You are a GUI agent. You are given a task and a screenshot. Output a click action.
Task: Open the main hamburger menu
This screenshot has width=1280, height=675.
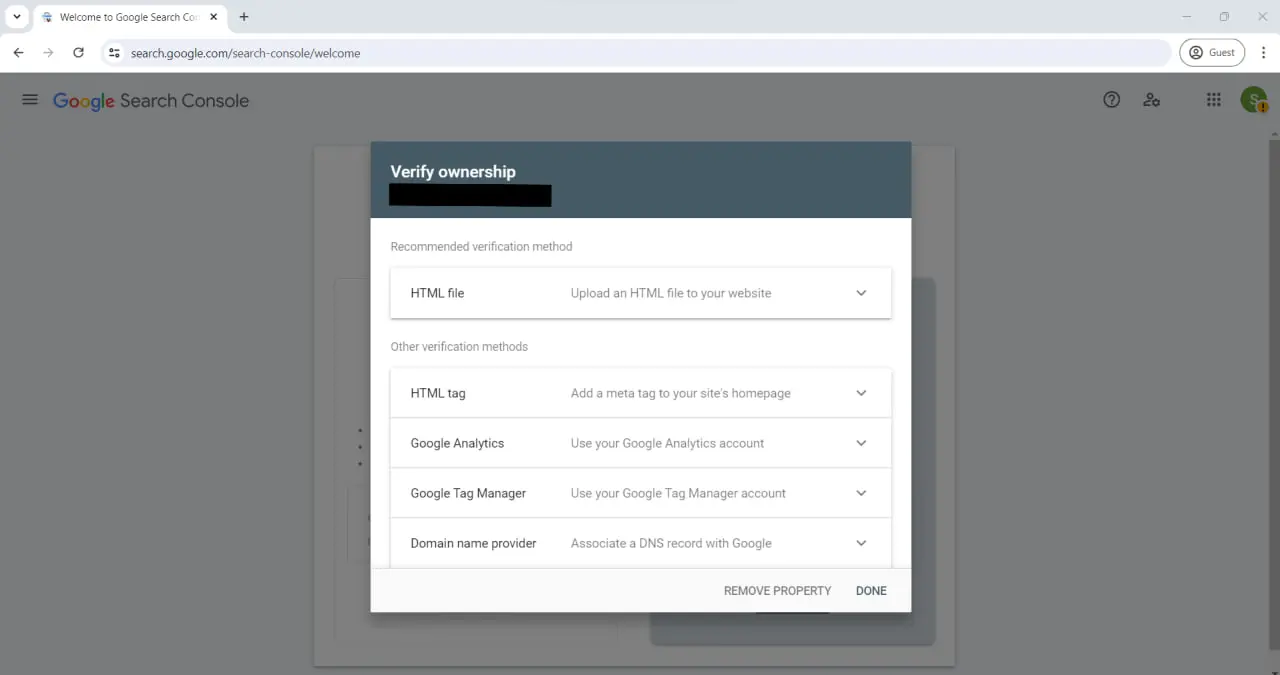[x=30, y=100]
